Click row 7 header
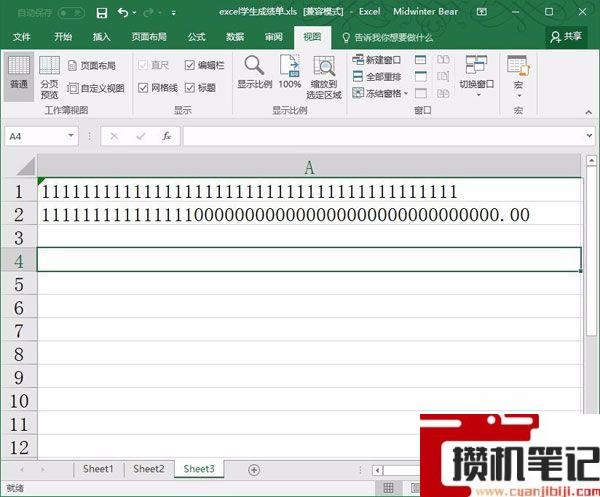The width and height of the screenshot is (600, 497). tap(19, 331)
